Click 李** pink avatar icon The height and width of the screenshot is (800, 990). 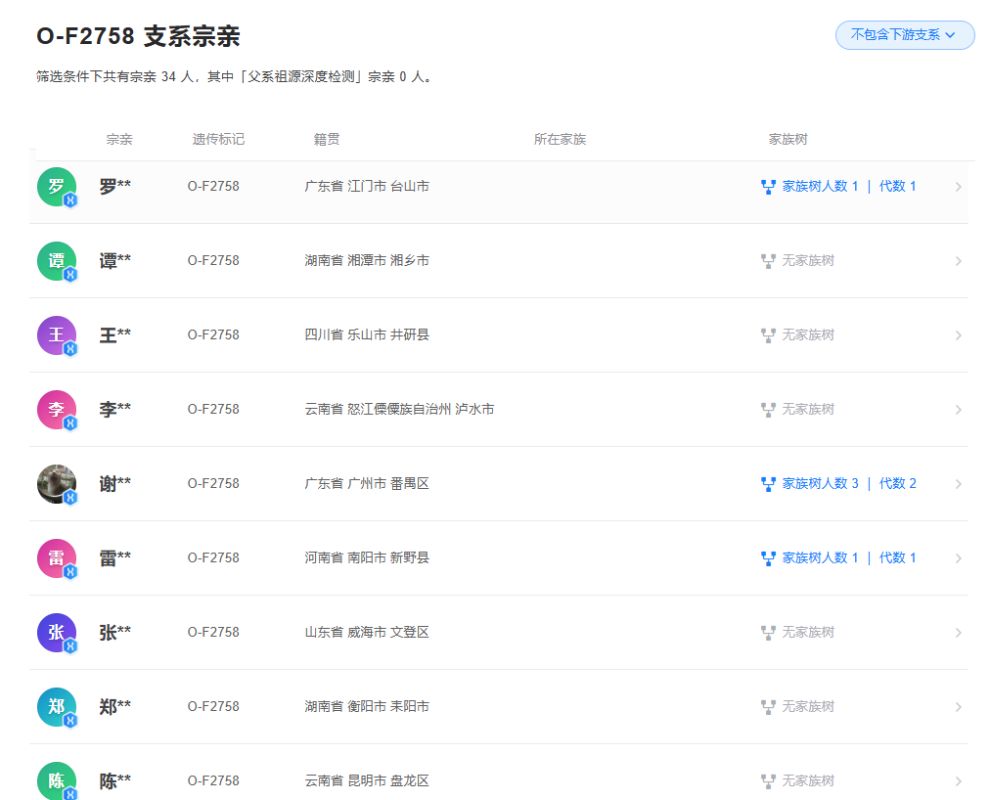coord(57,409)
